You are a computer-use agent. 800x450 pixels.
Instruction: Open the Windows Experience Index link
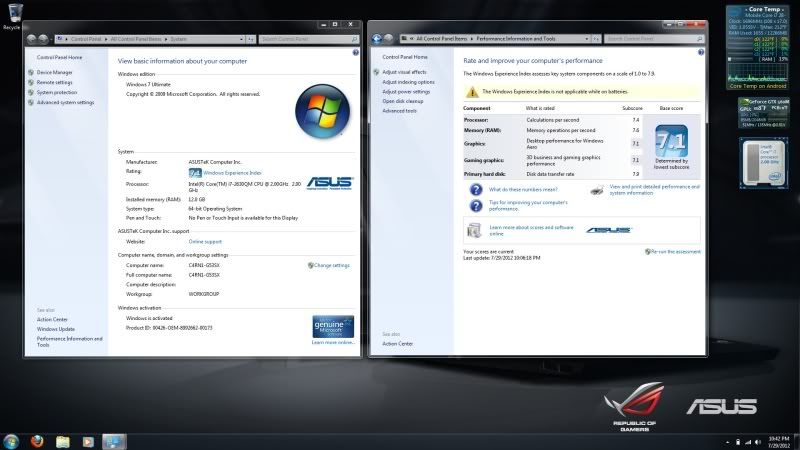tap(232, 173)
